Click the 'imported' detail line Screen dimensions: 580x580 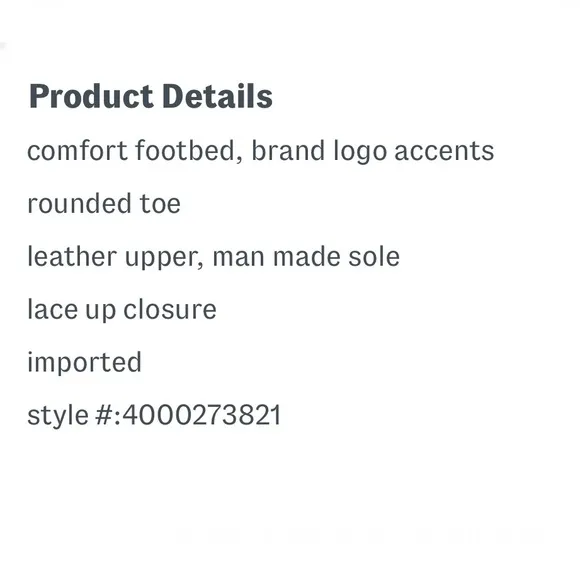click(x=85, y=362)
